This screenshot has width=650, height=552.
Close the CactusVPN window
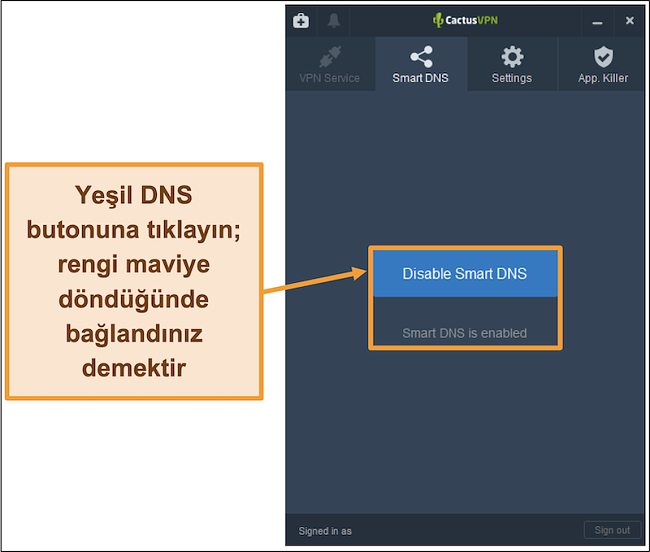pos(630,20)
